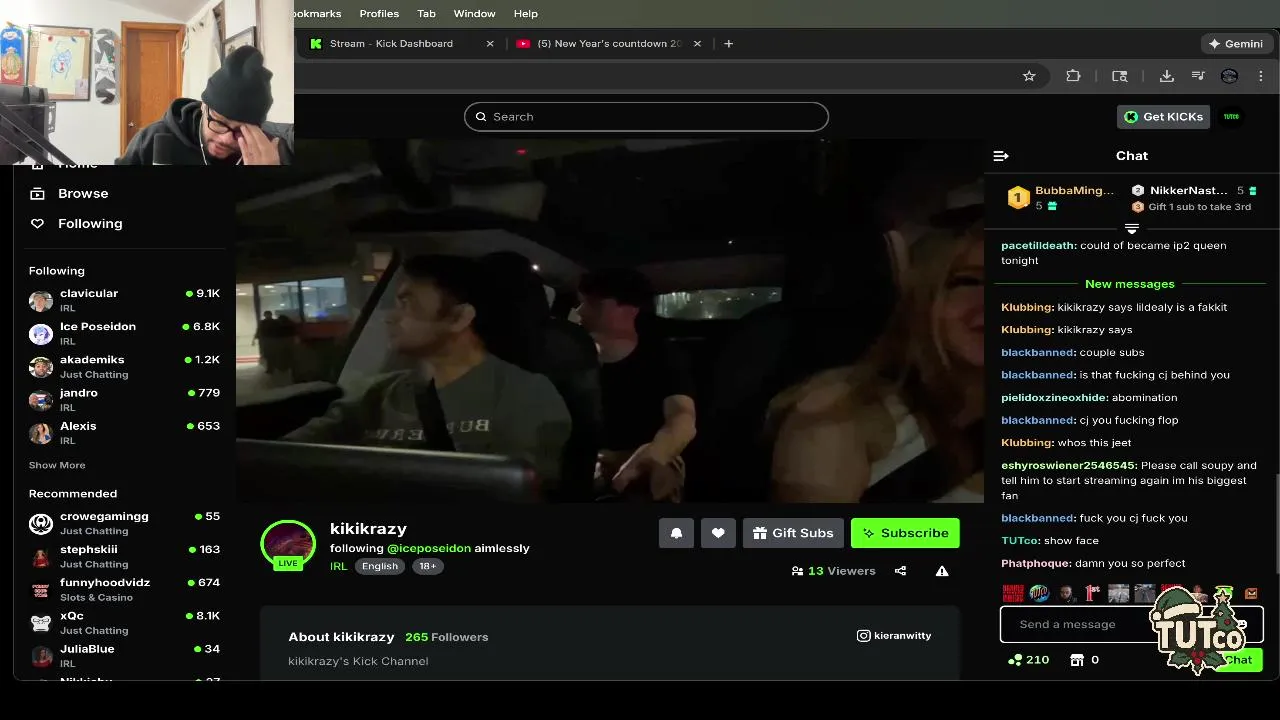The width and height of the screenshot is (1280, 720).
Task: Click the Following heart sidebar item
Action: (76, 223)
